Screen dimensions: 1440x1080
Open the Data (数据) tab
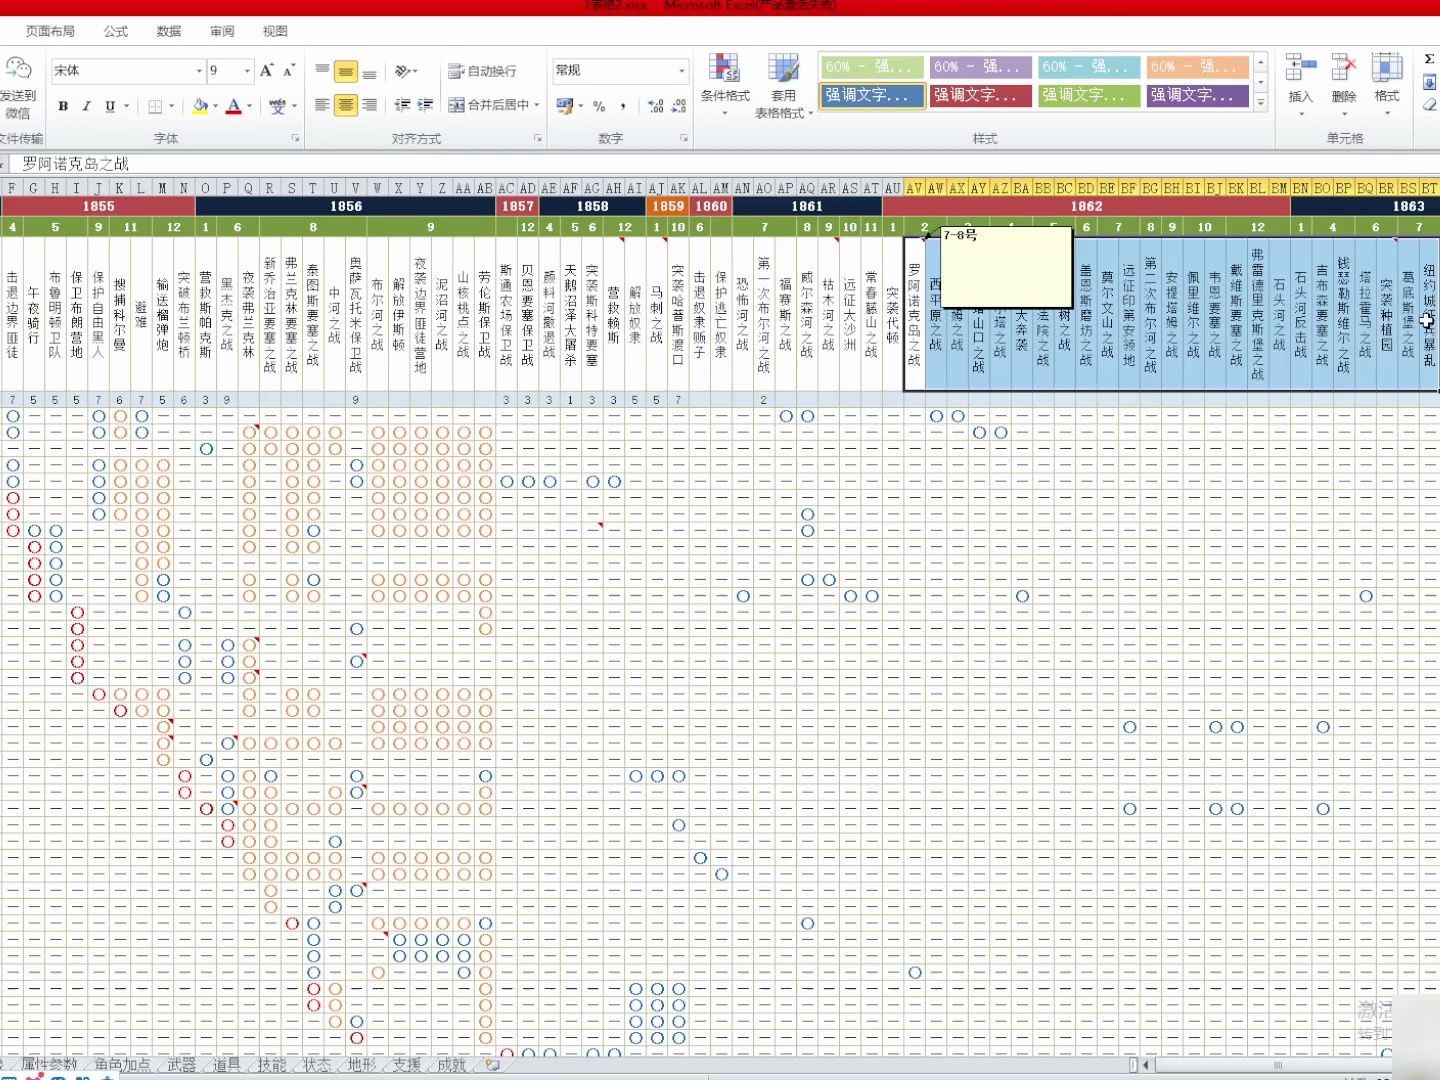[x=169, y=31]
